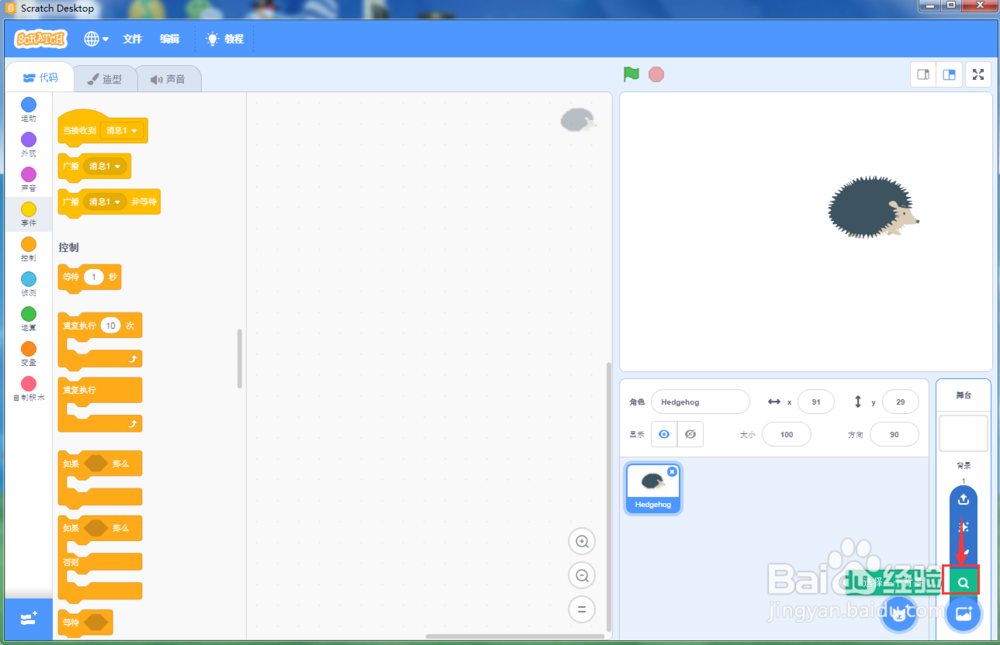Screen dimensions: 1000x645
Task: Edit the sprite size value 100
Action: (786, 434)
